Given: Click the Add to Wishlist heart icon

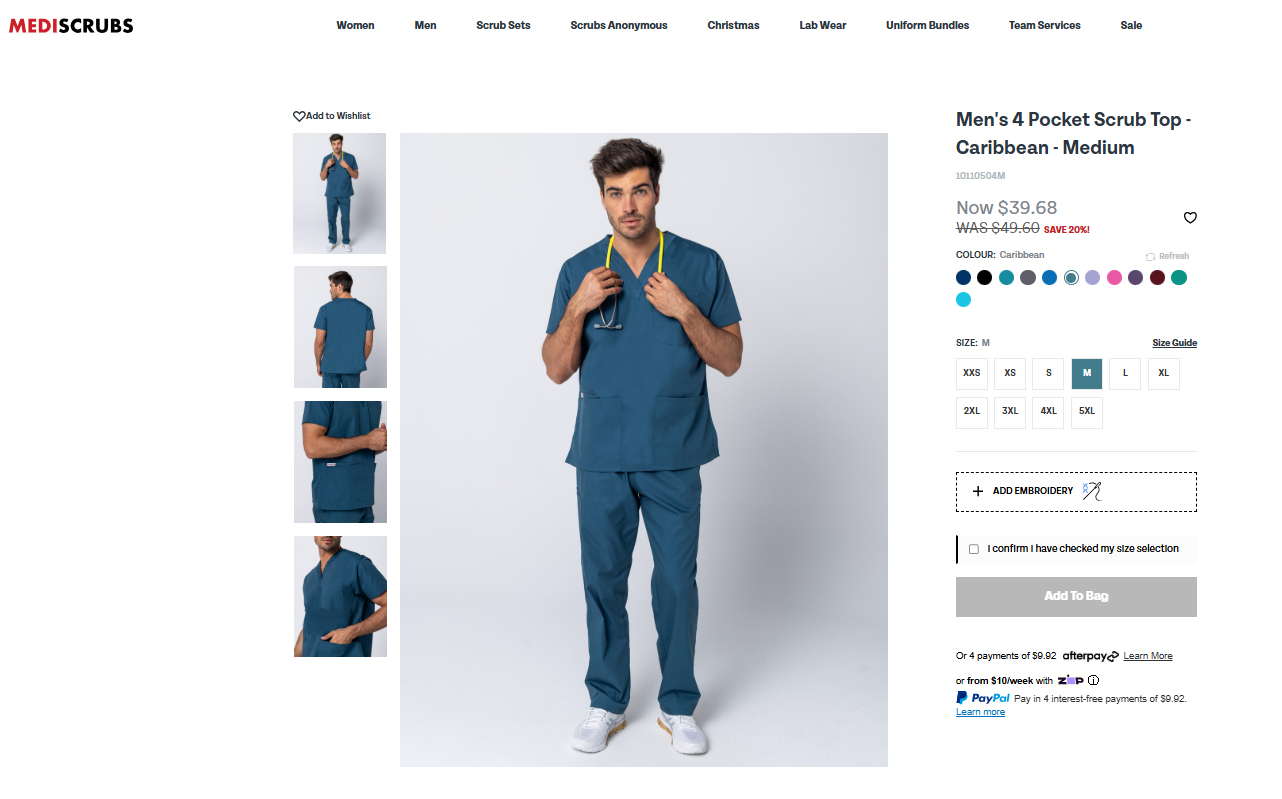Looking at the screenshot, I should coord(299,116).
